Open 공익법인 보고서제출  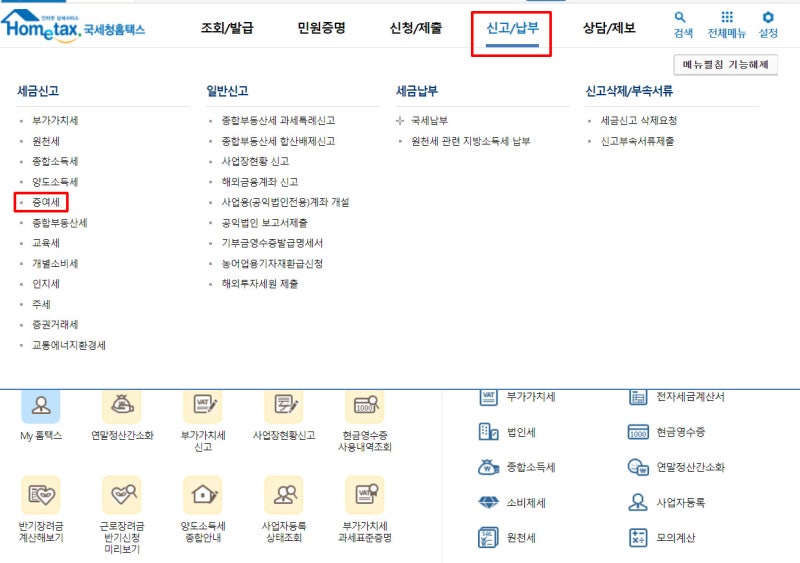[x=264, y=223]
